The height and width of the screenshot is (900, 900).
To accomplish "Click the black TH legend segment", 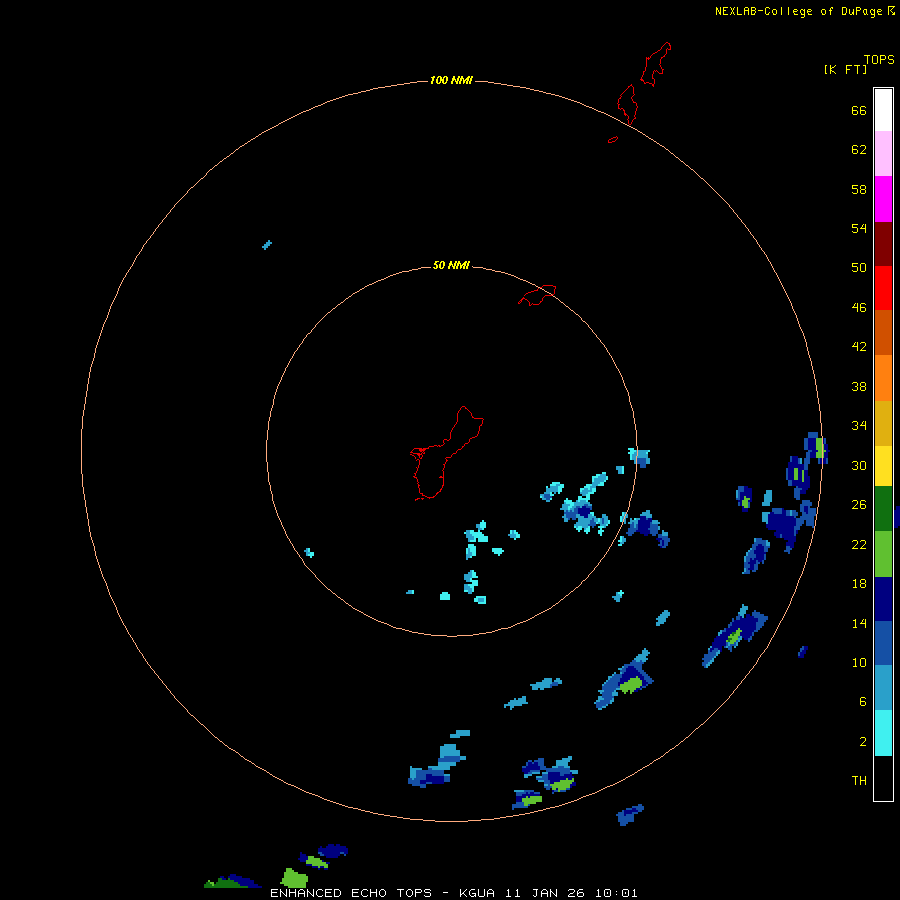I will coord(883,778).
